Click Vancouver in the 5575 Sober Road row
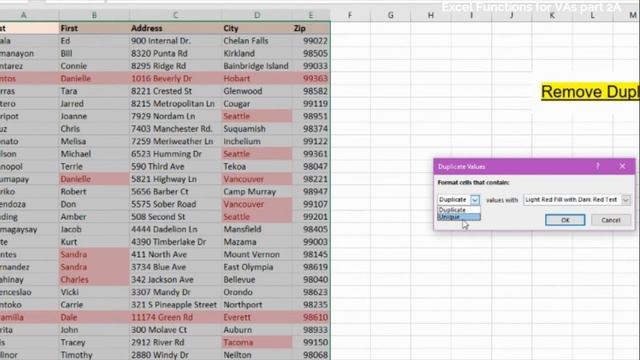 click(x=257, y=204)
